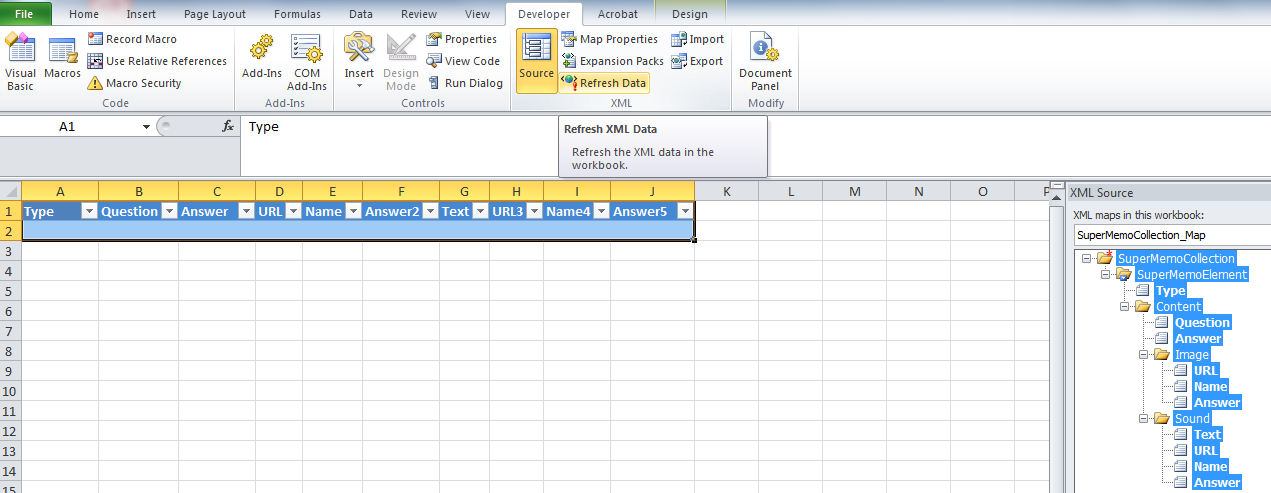1271x493 pixels.
Task: Switch to the Design tab
Action: 689,14
